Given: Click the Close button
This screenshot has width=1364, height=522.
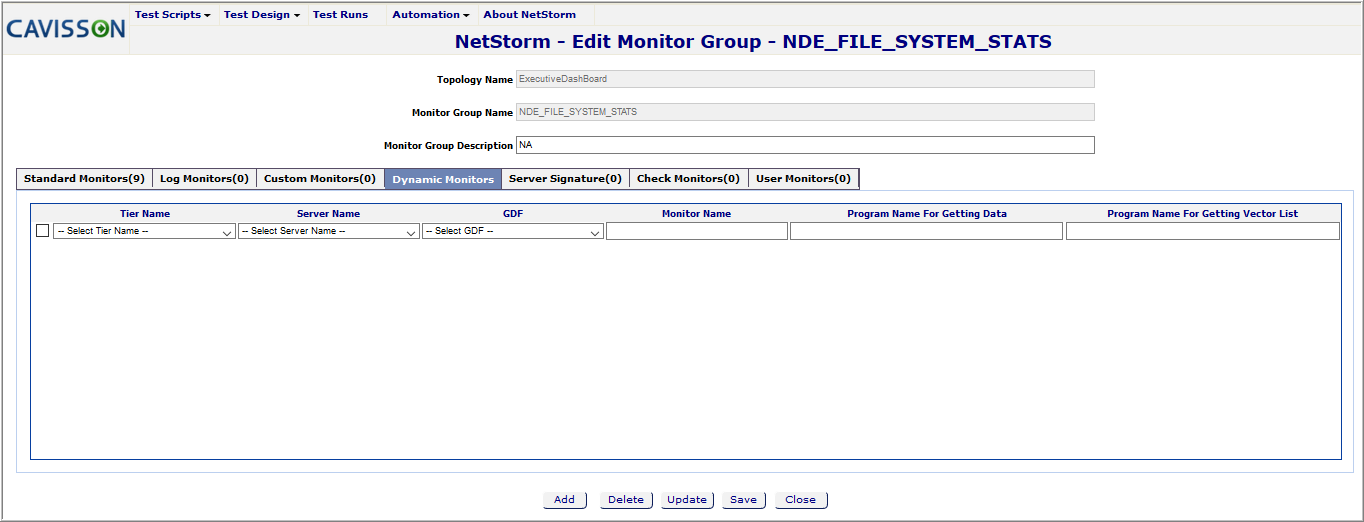Looking at the screenshot, I should pos(801,500).
